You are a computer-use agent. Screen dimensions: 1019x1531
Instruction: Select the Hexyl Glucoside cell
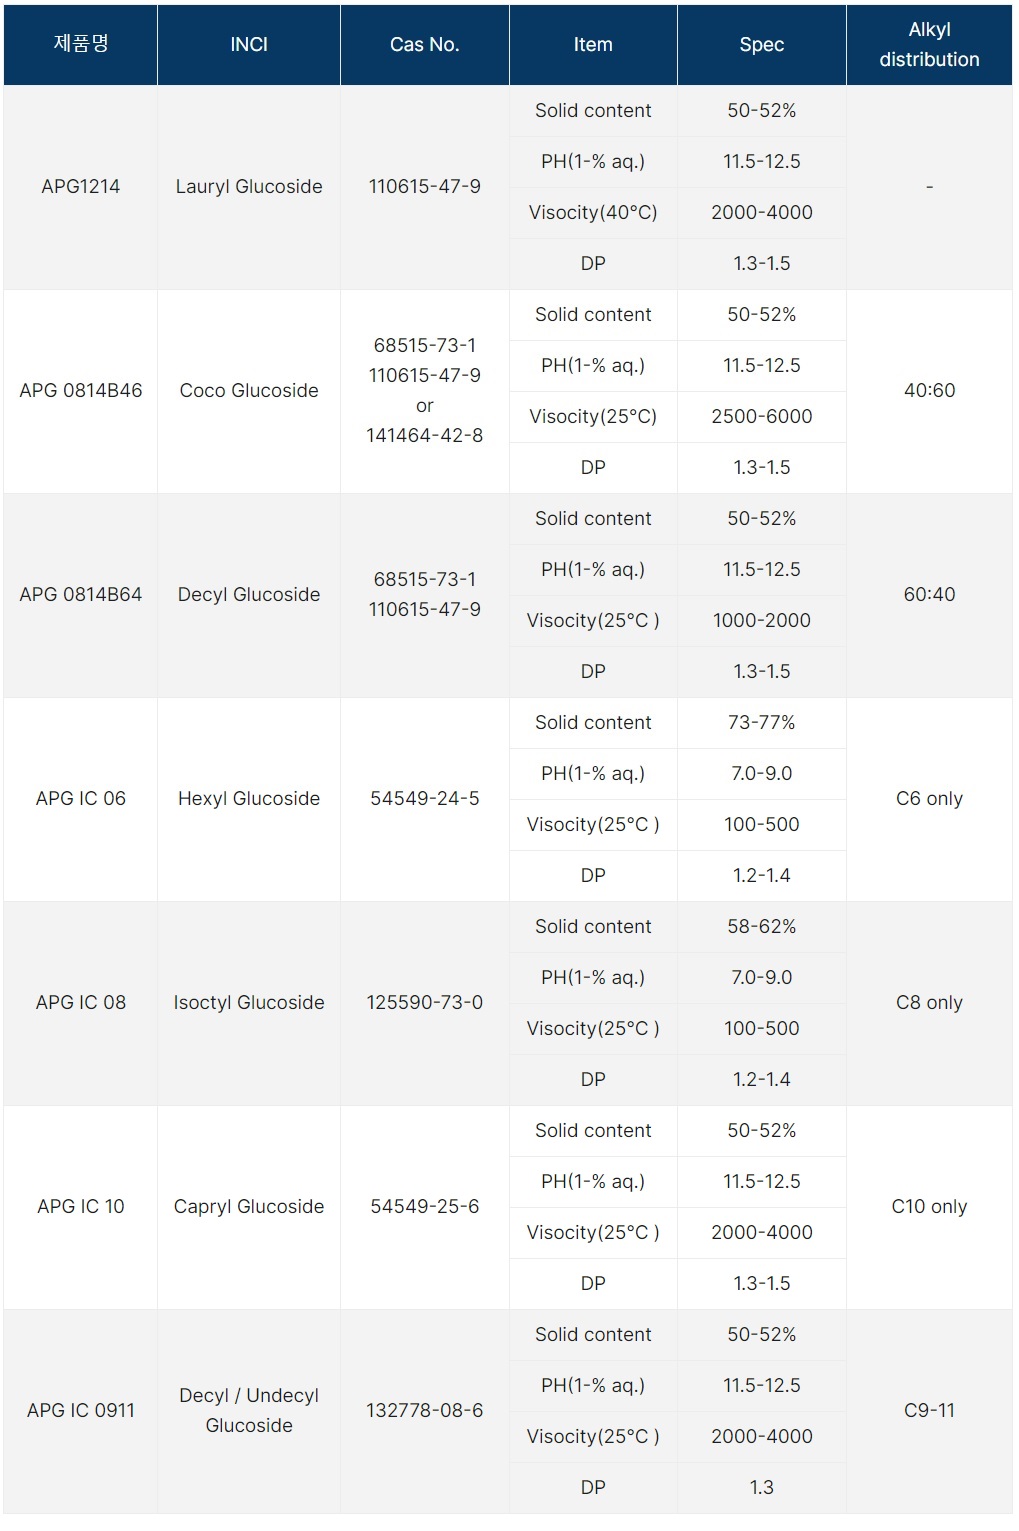tap(249, 799)
